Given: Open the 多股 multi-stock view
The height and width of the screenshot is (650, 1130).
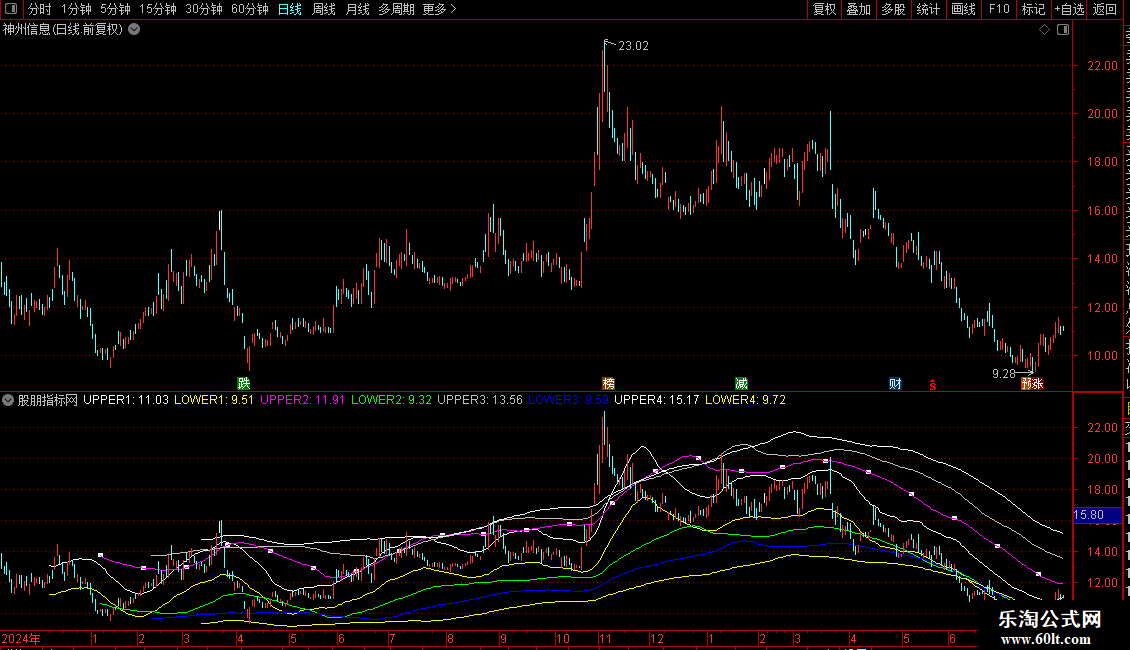Looking at the screenshot, I should click(893, 9).
